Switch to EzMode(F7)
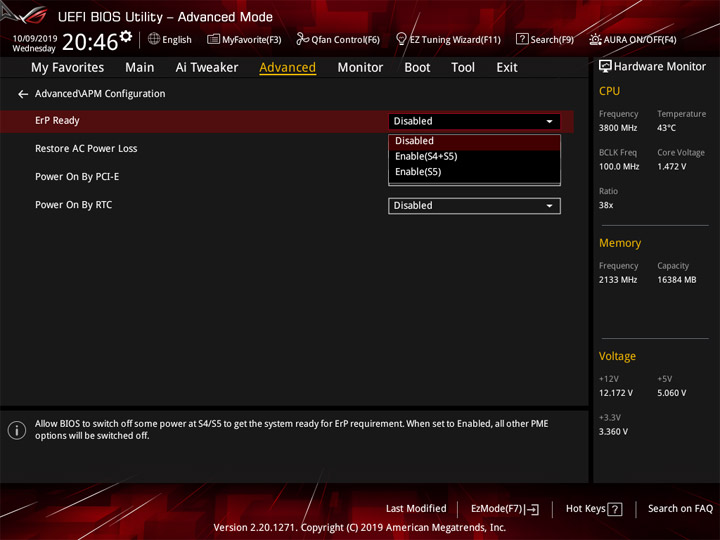Screen dimensions: 720x540 [504, 509]
